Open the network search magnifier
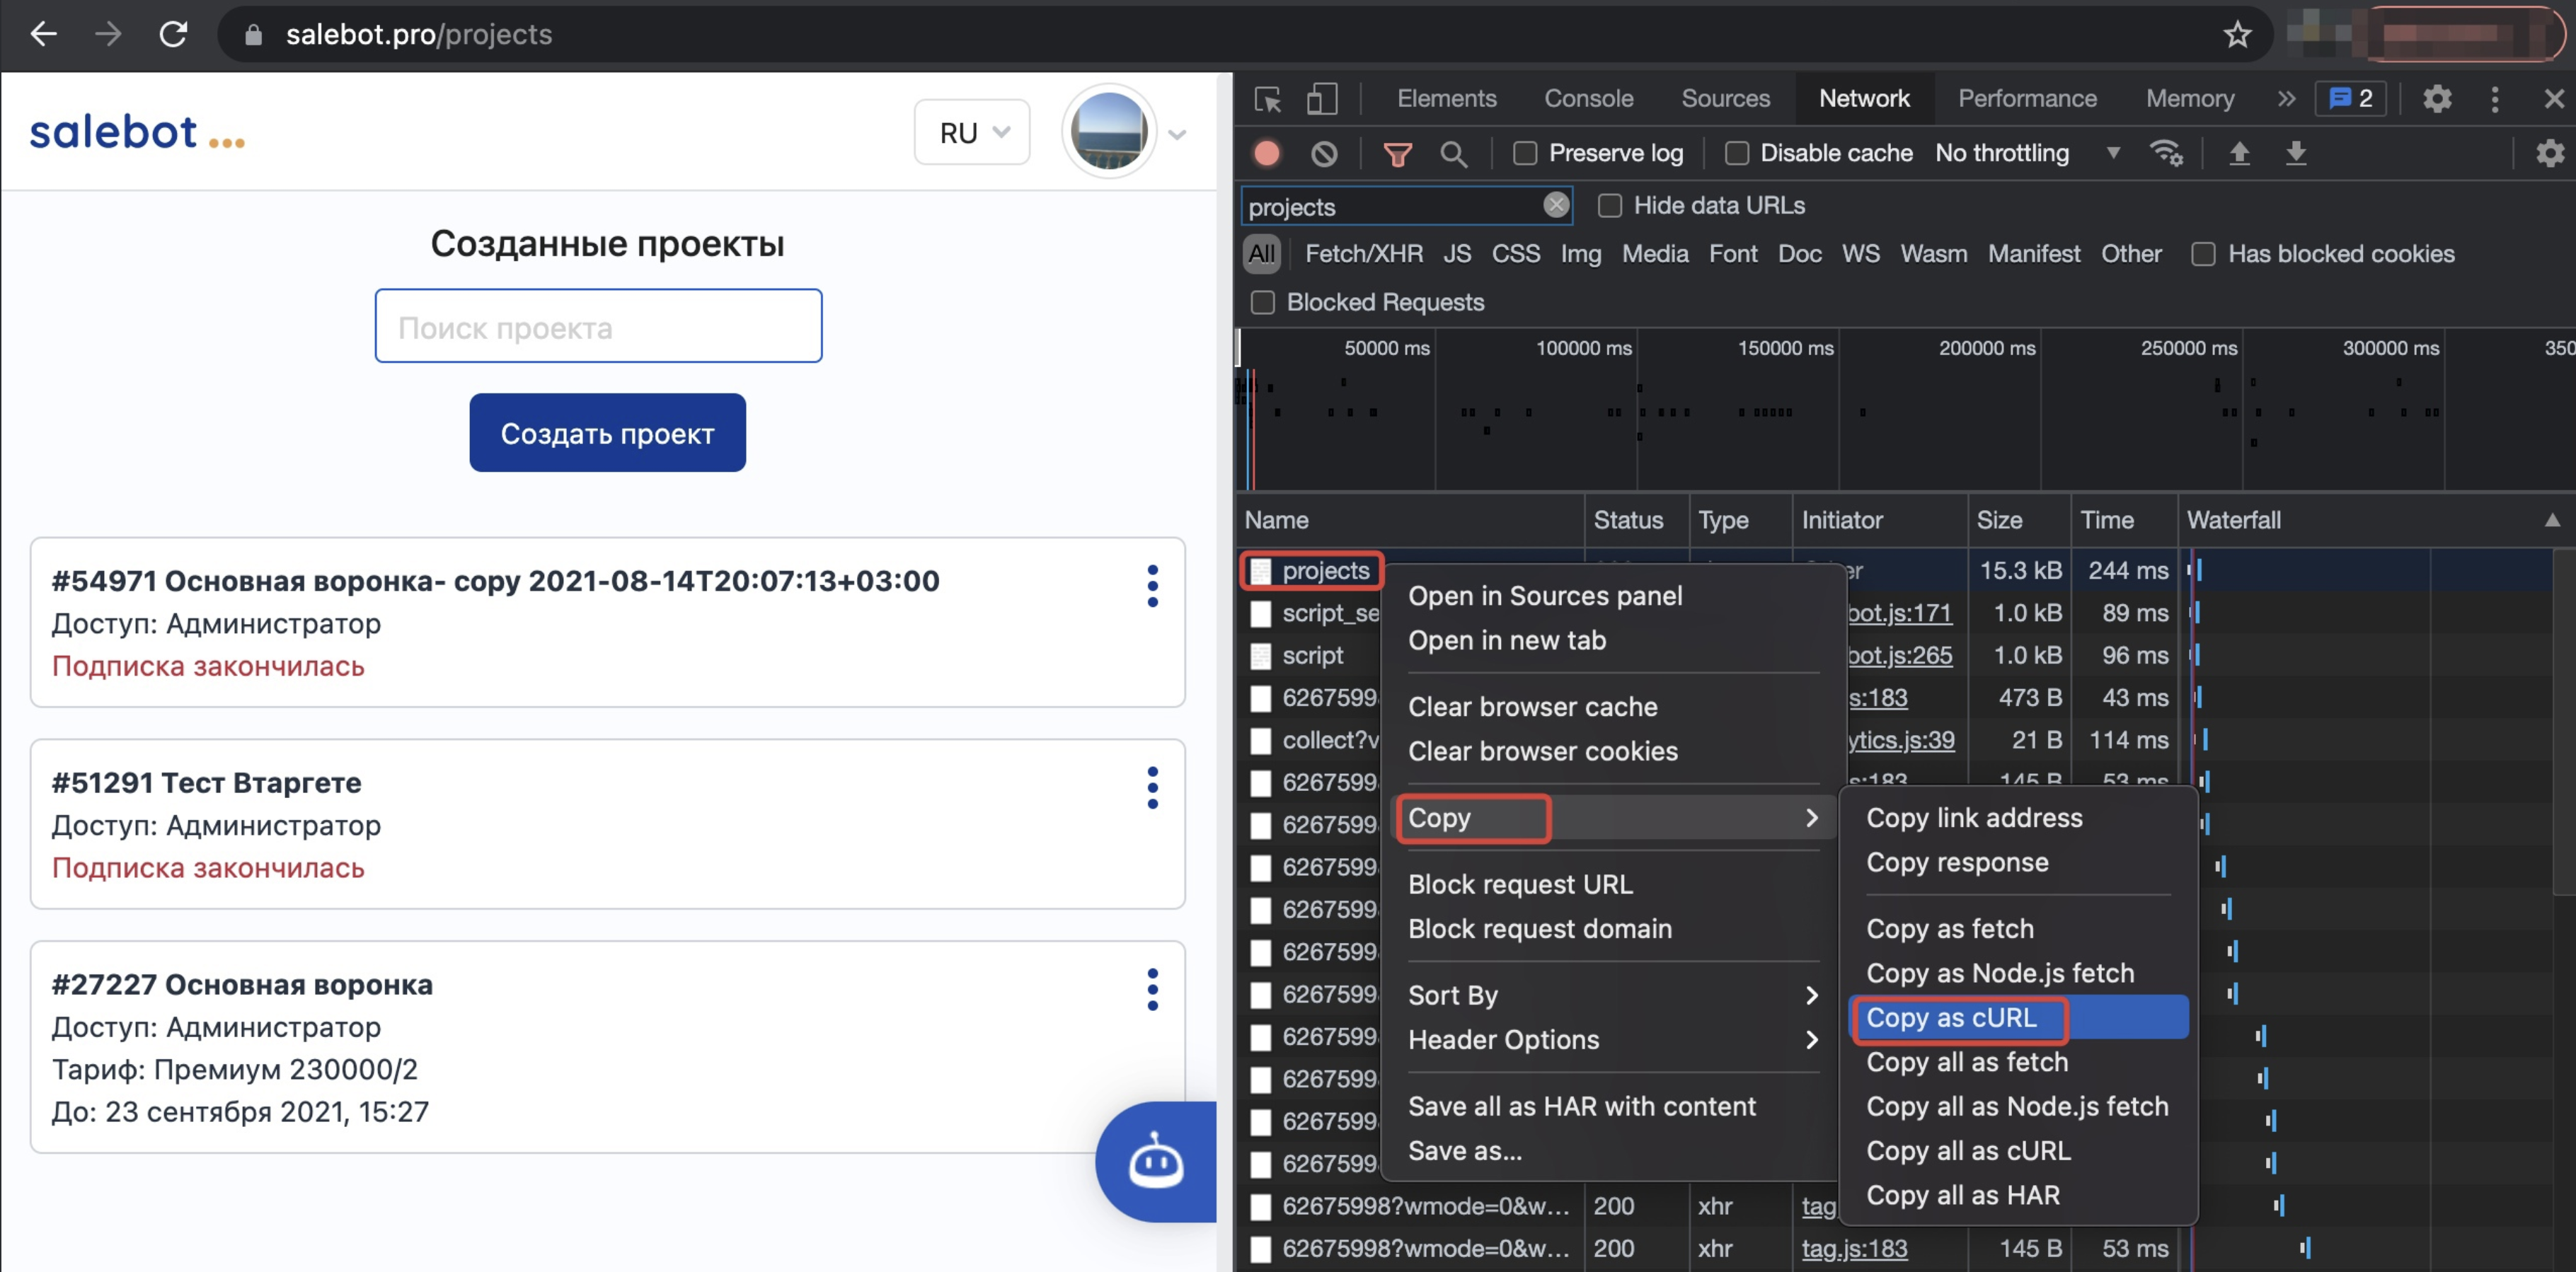Image resolution: width=2576 pixels, height=1272 pixels. (x=1453, y=153)
